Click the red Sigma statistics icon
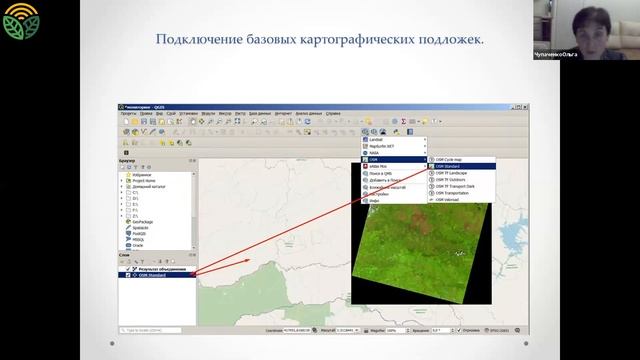Screen dimensions: 640x360 [x=404, y=122]
